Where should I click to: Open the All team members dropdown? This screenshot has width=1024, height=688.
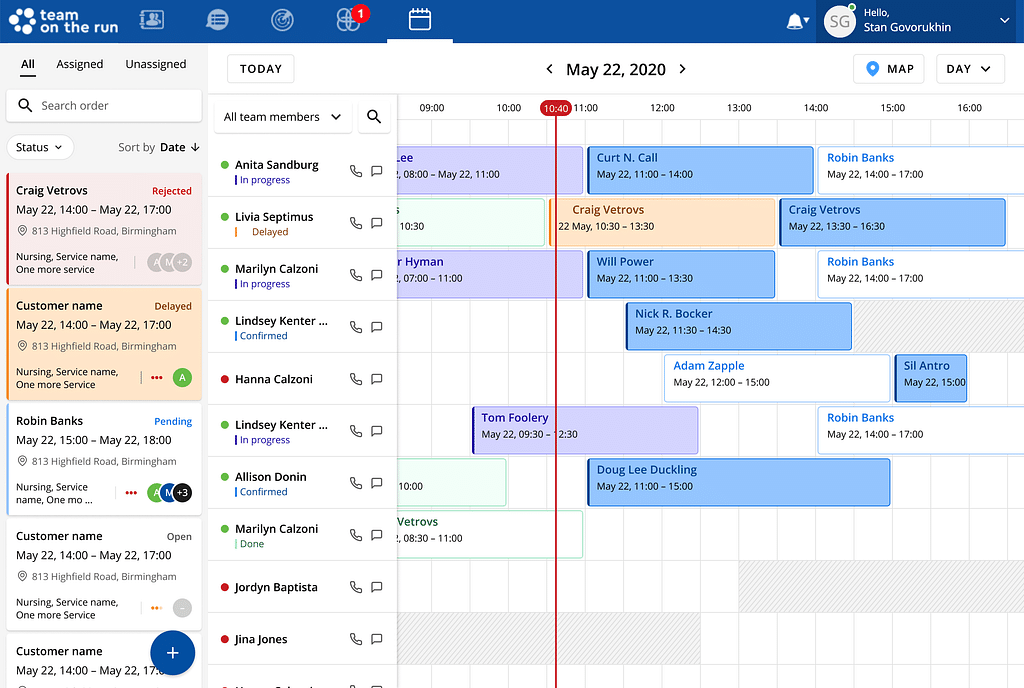[x=283, y=117]
